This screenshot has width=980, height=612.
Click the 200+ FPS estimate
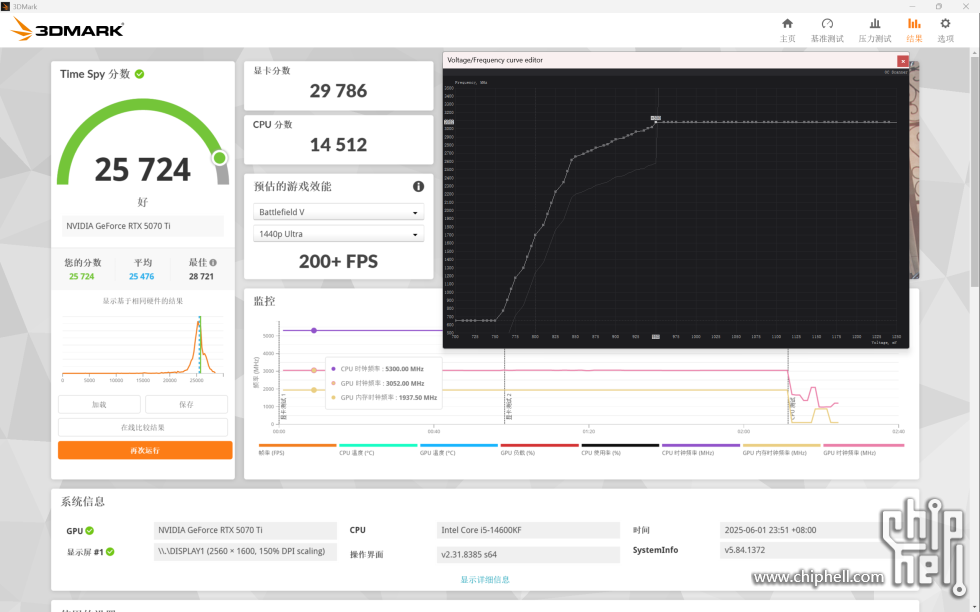338,261
